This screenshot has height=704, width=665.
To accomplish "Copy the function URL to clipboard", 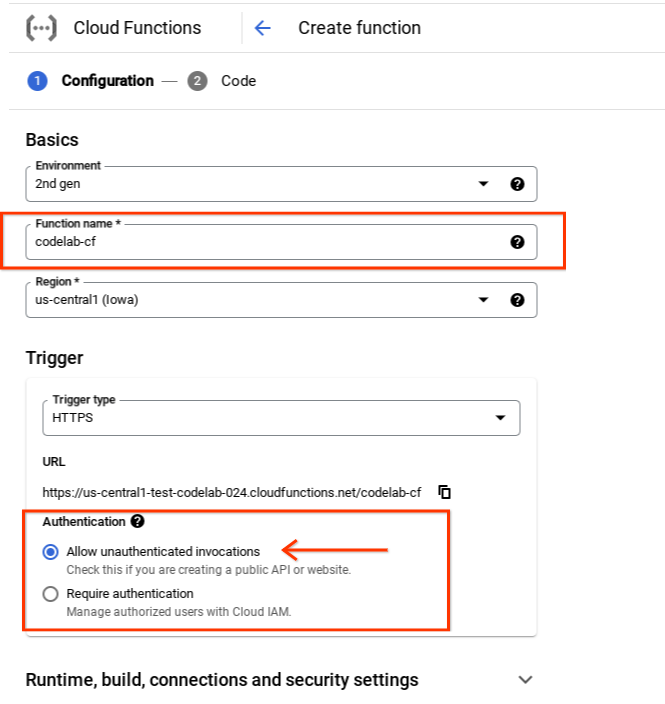I will pyautogui.click(x=445, y=492).
